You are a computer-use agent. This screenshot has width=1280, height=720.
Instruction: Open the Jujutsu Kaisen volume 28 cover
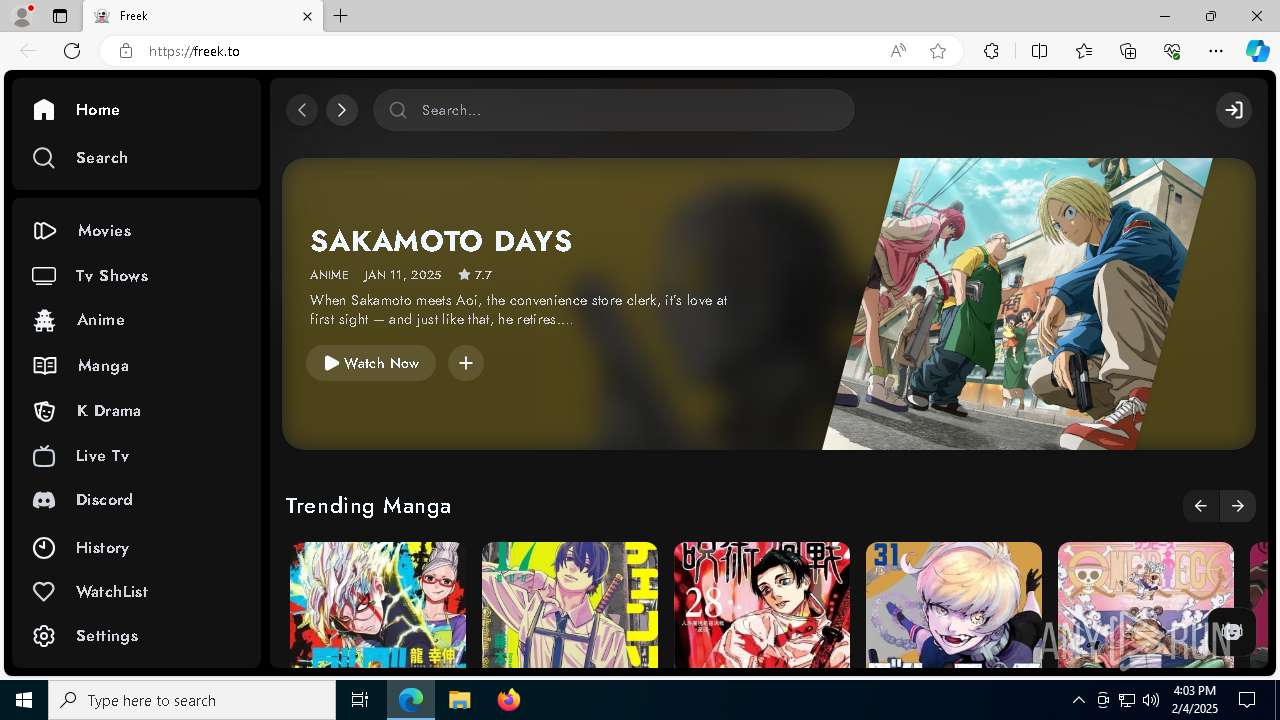(x=762, y=605)
